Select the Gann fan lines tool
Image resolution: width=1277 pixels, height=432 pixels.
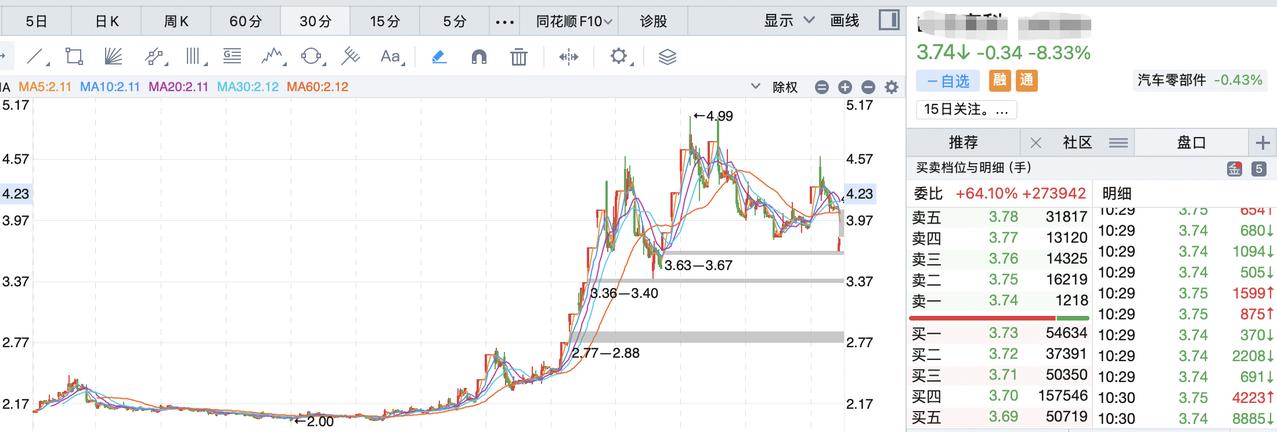112,56
